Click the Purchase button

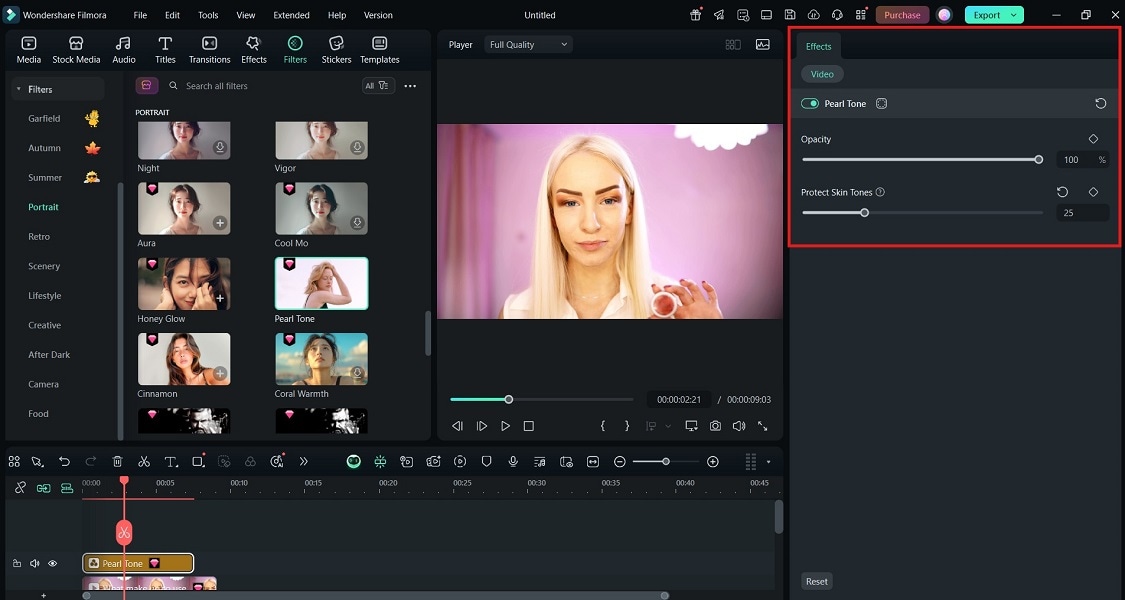point(902,15)
